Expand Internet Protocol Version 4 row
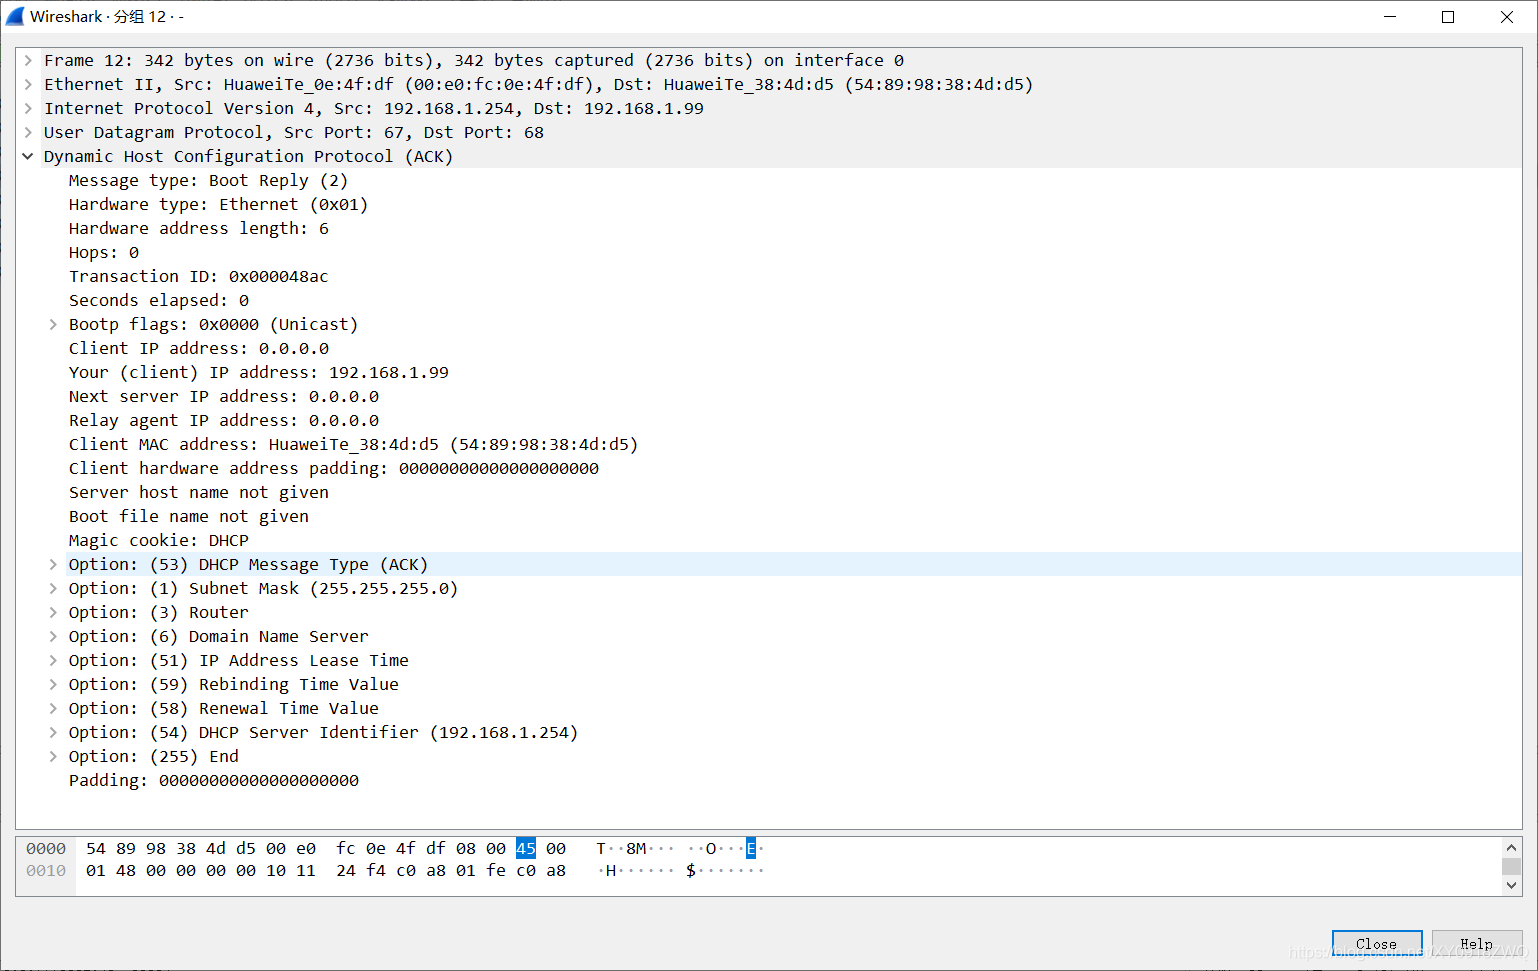The height and width of the screenshot is (971, 1538). tap(28, 108)
